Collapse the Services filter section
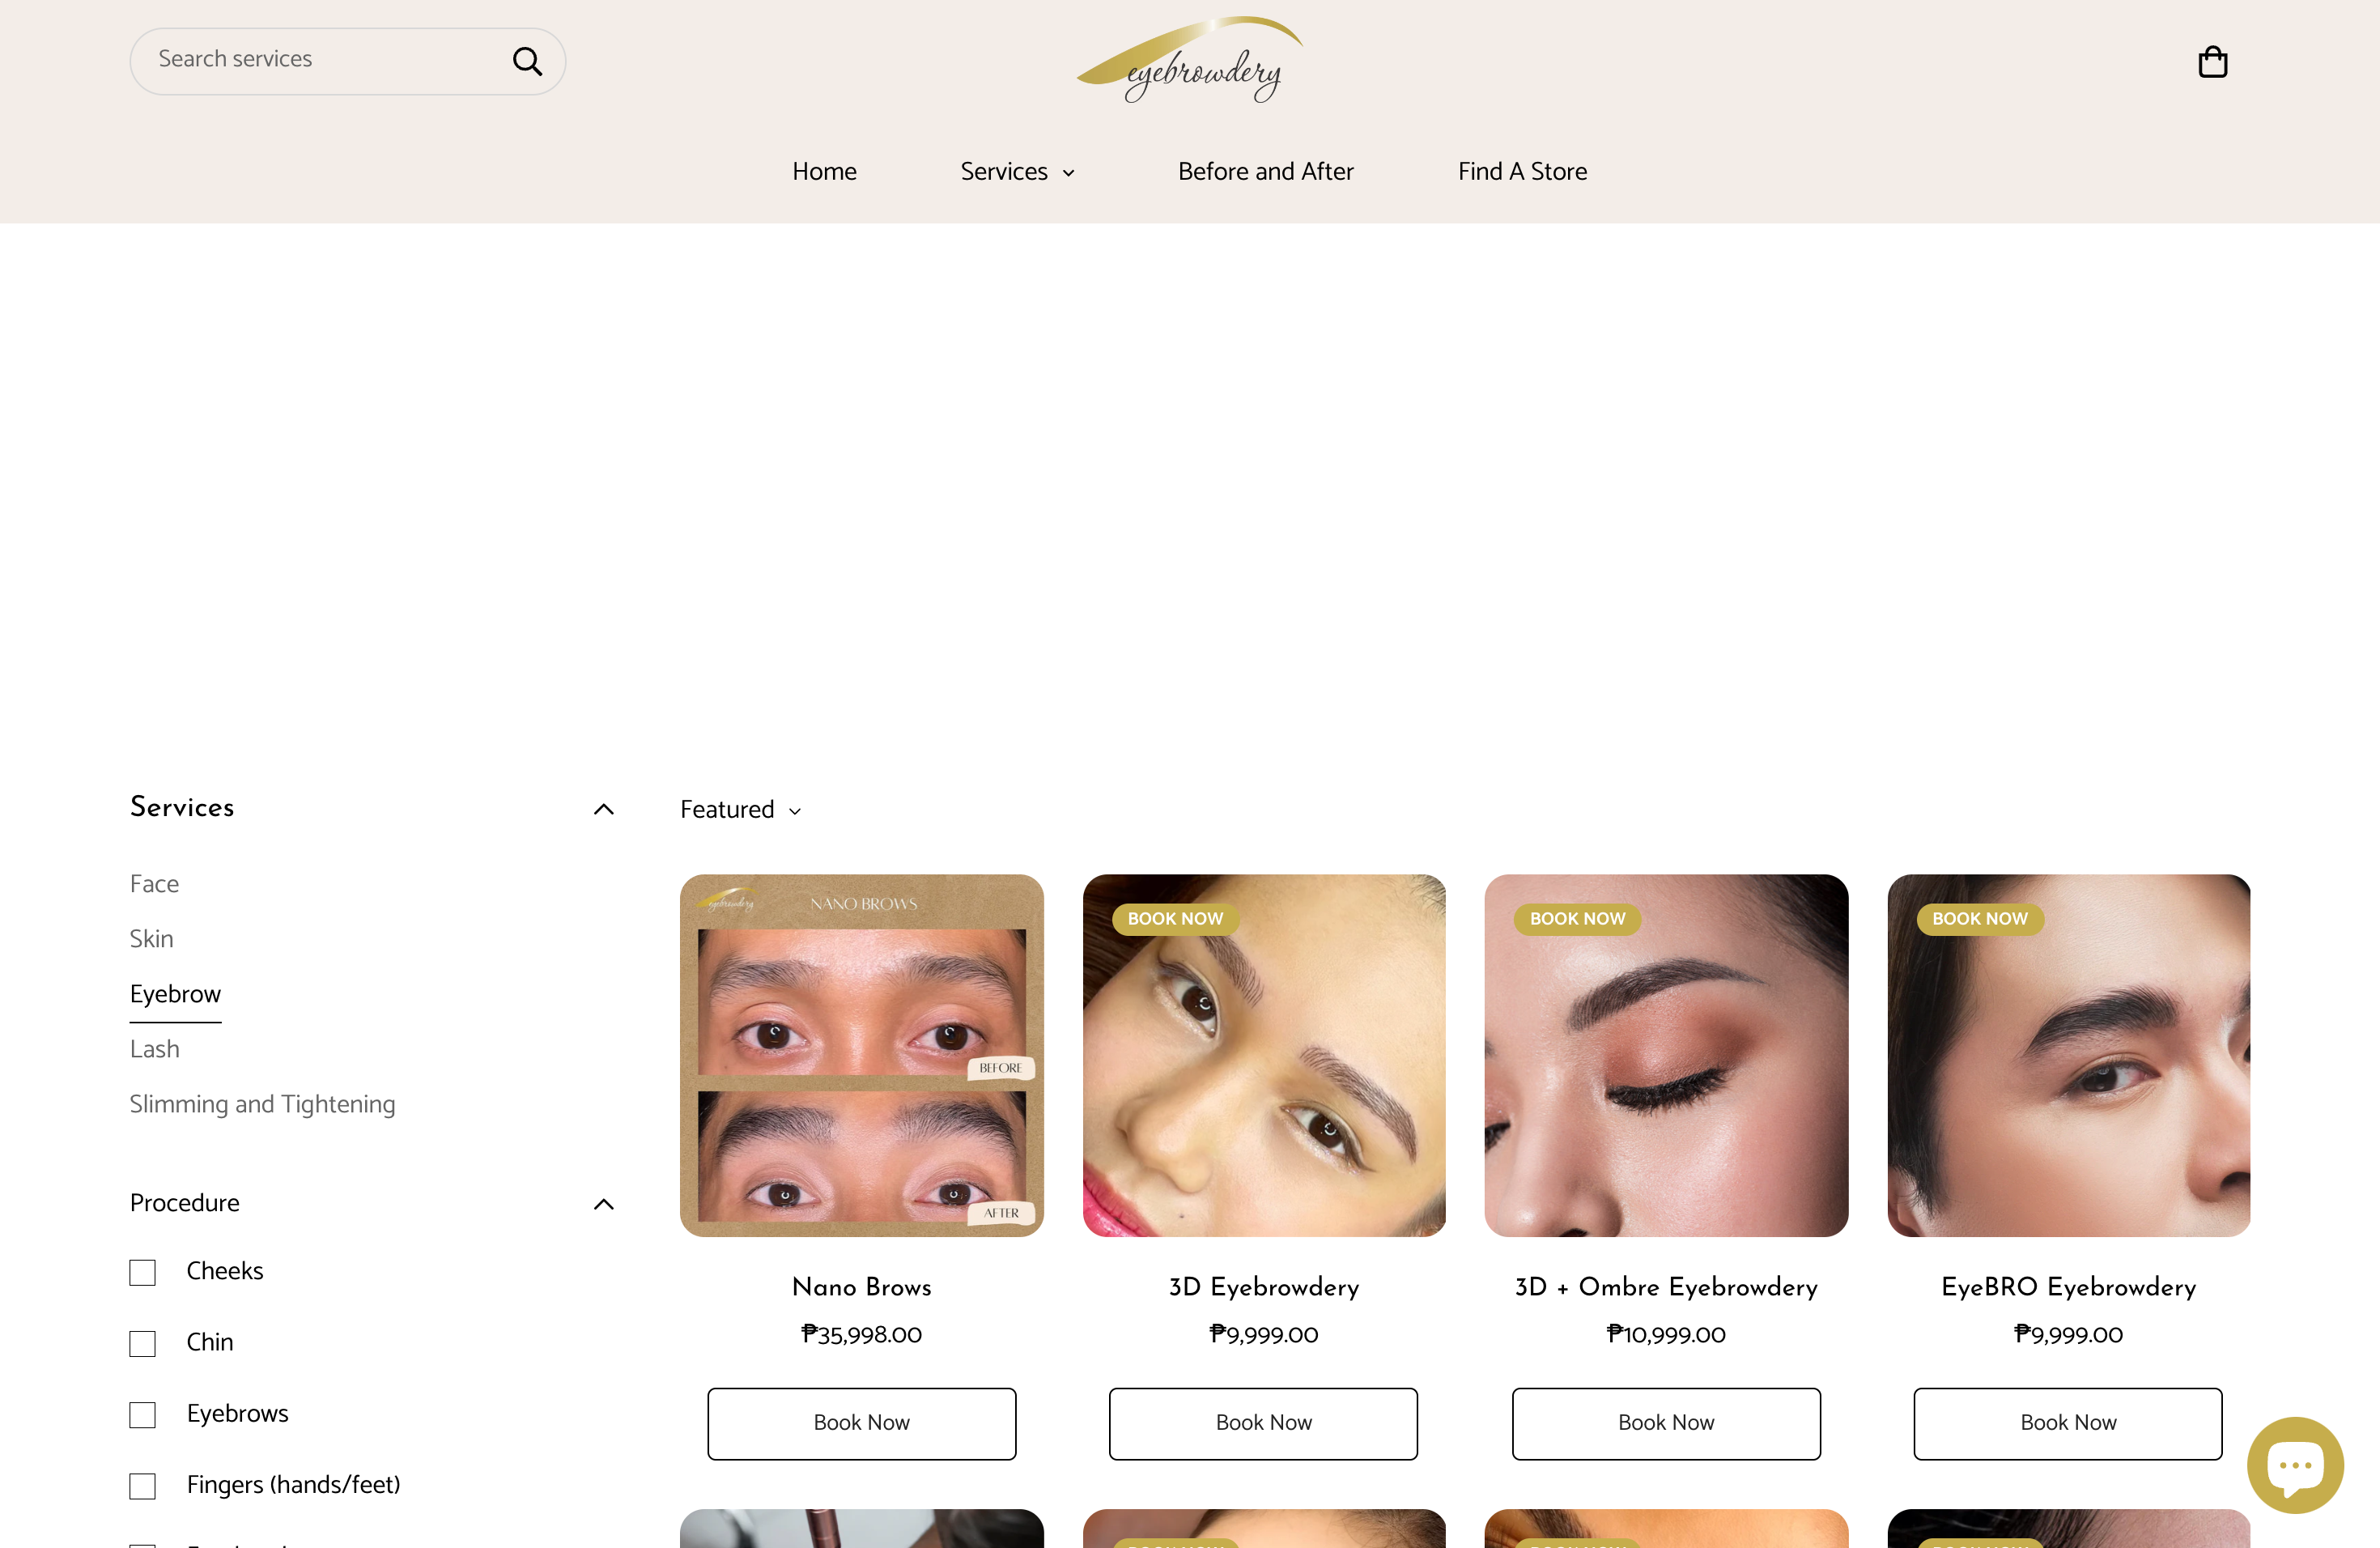This screenshot has height=1548, width=2380. 604,809
